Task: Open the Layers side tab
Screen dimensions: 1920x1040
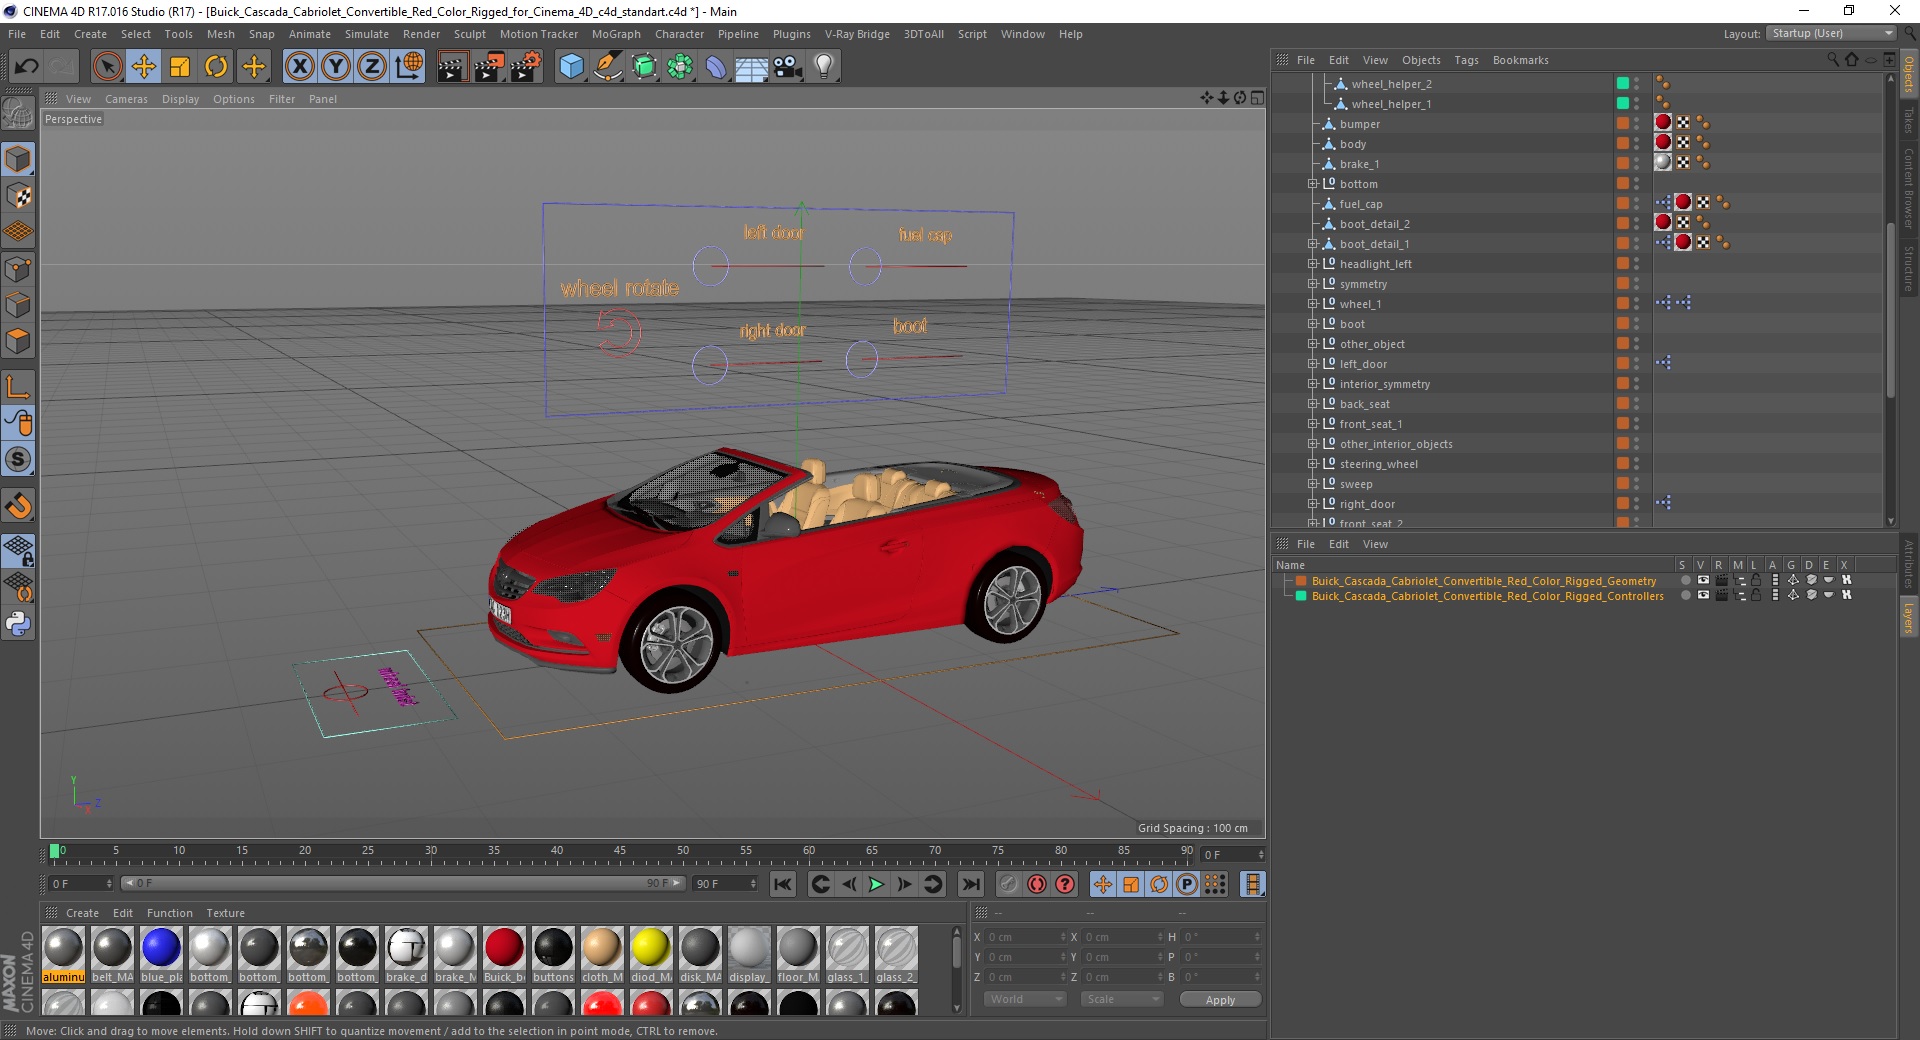Action: tap(1909, 618)
